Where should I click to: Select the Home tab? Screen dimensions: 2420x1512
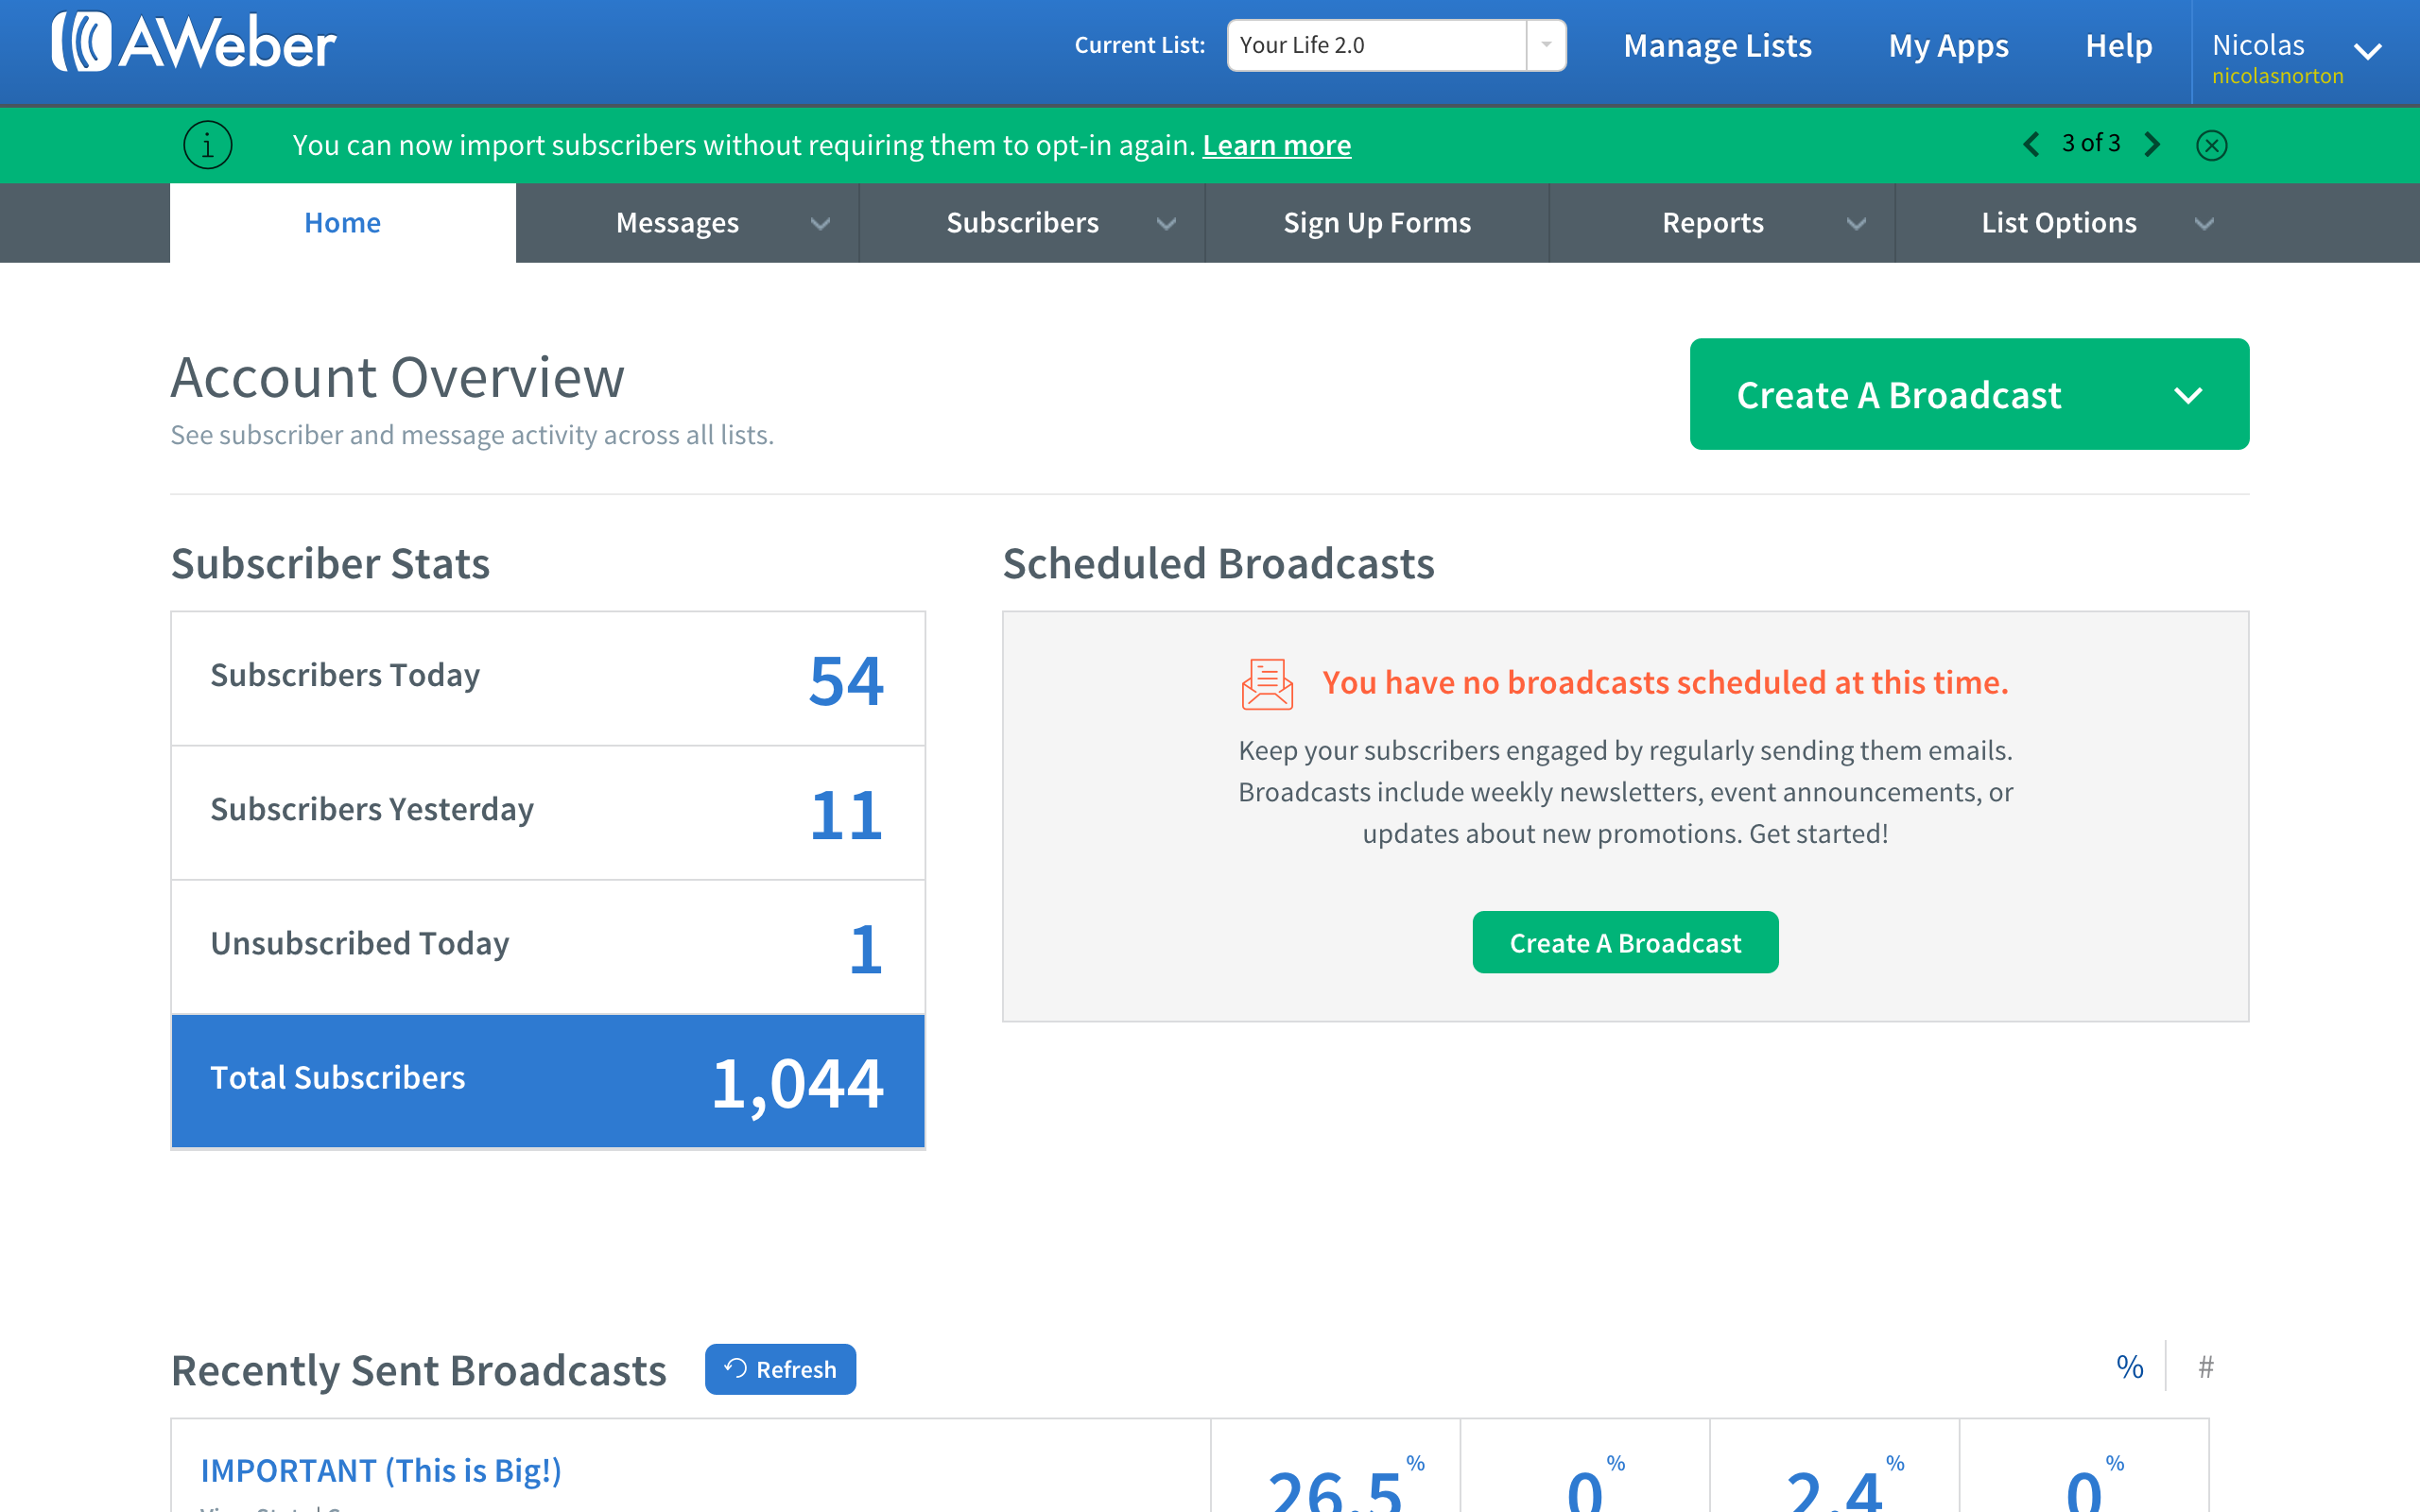click(x=343, y=222)
